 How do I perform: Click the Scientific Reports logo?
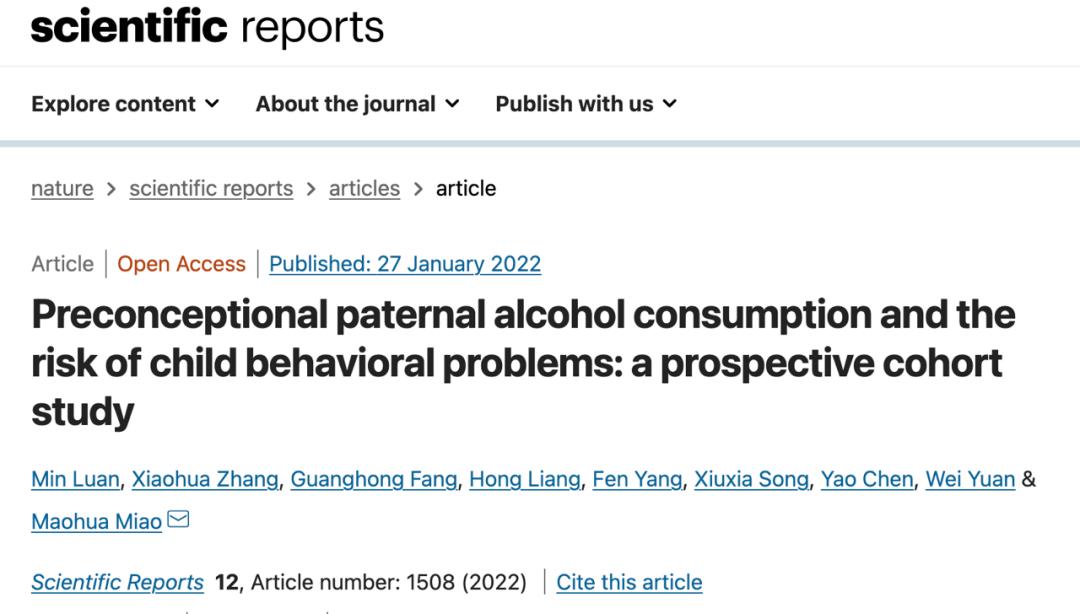tap(207, 27)
